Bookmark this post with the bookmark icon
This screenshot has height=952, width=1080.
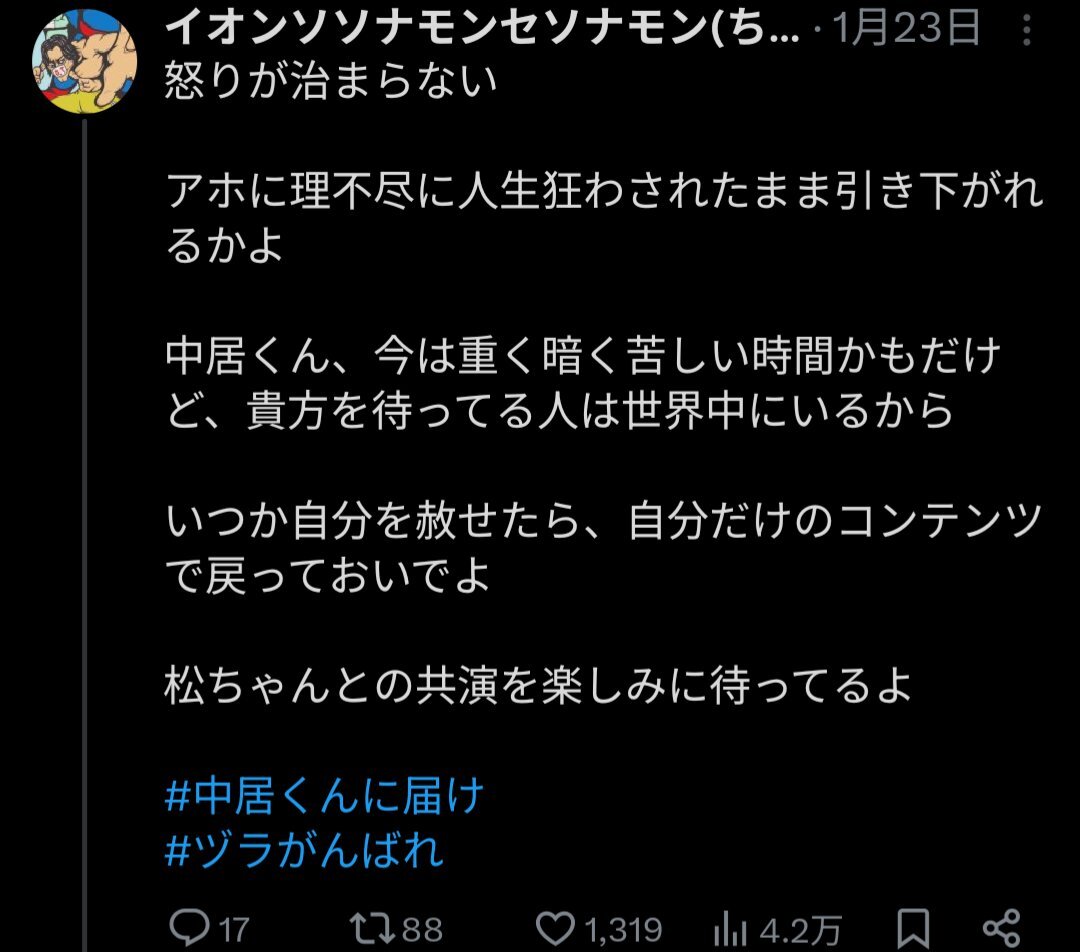[913, 929]
